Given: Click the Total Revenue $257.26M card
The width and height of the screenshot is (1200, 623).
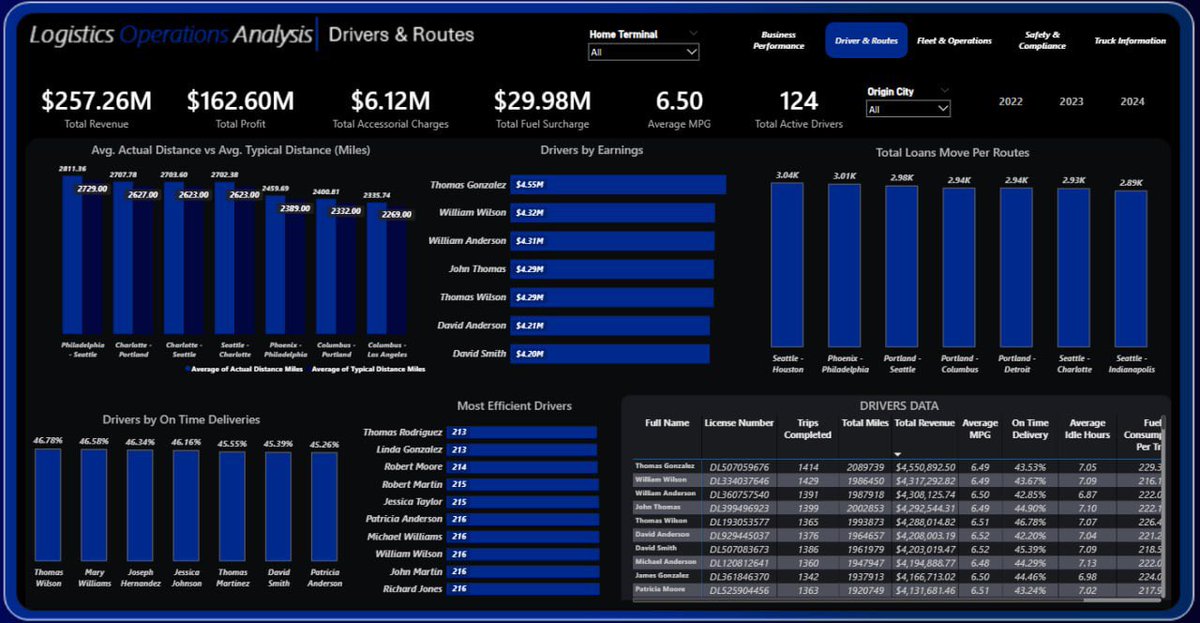Looking at the screenshot, I should (96, 108).
